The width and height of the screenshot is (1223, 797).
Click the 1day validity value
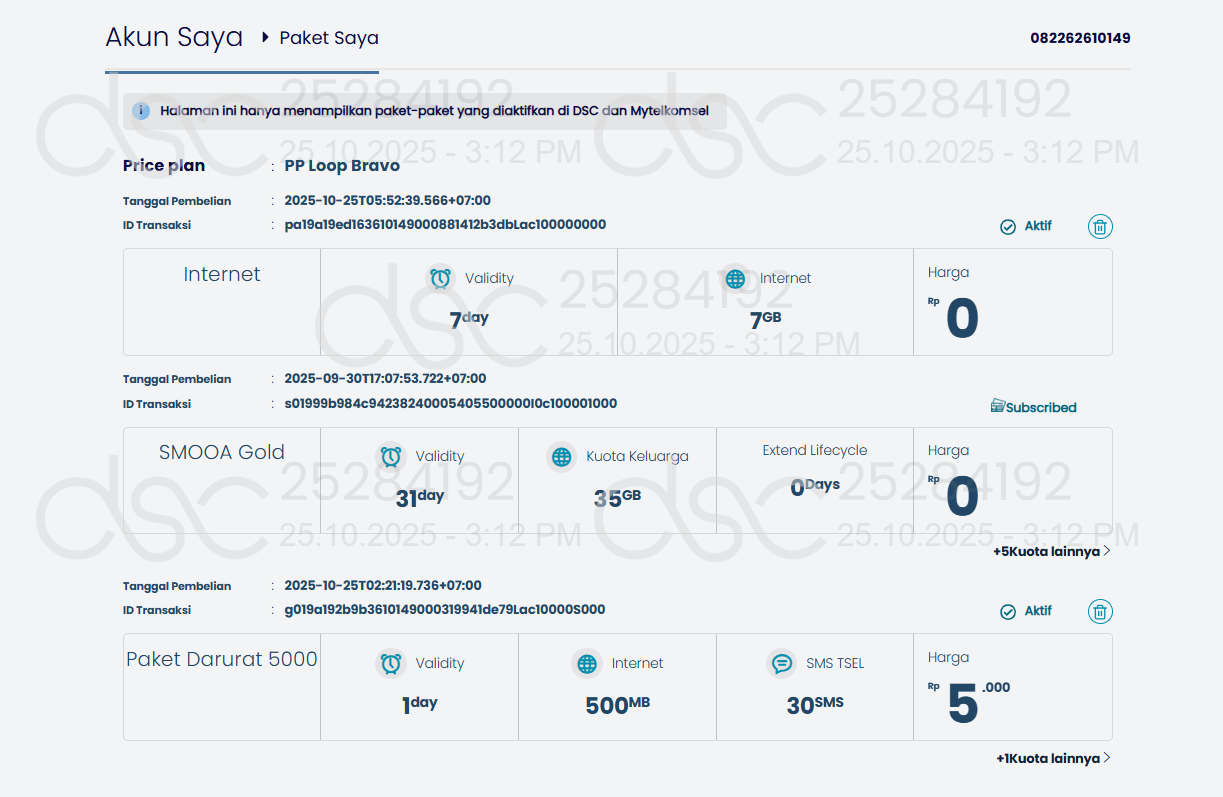[x=419, y=705]
